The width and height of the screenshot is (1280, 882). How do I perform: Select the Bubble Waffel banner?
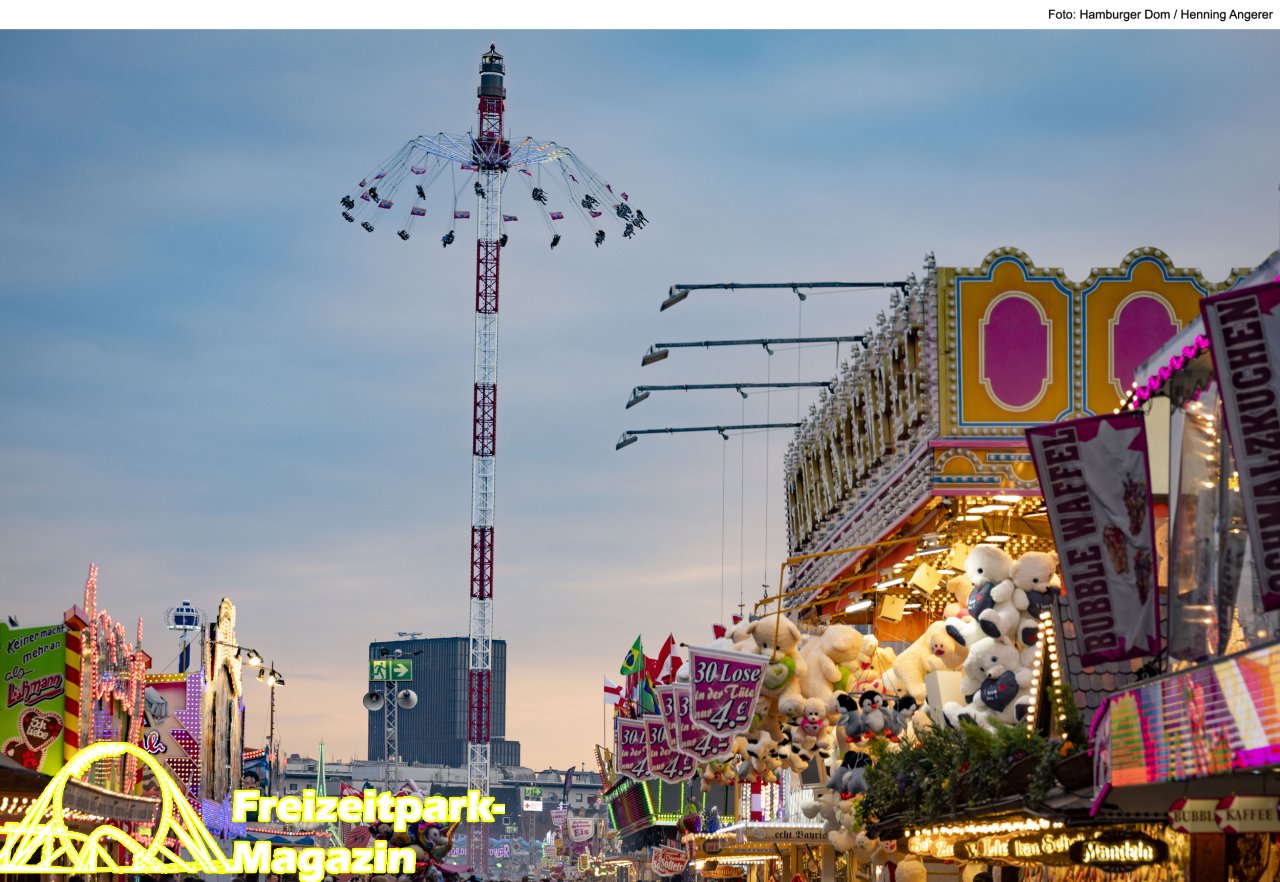(x=1095, y=540)
